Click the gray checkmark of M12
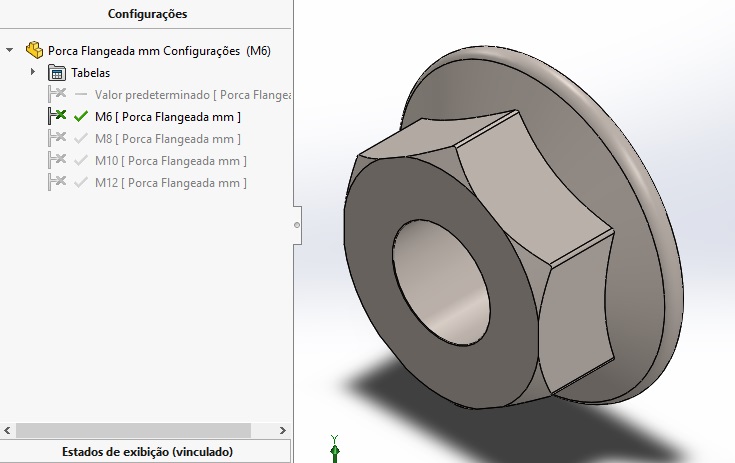The width and height of the screenshot is (735, 463). point(81,182)
